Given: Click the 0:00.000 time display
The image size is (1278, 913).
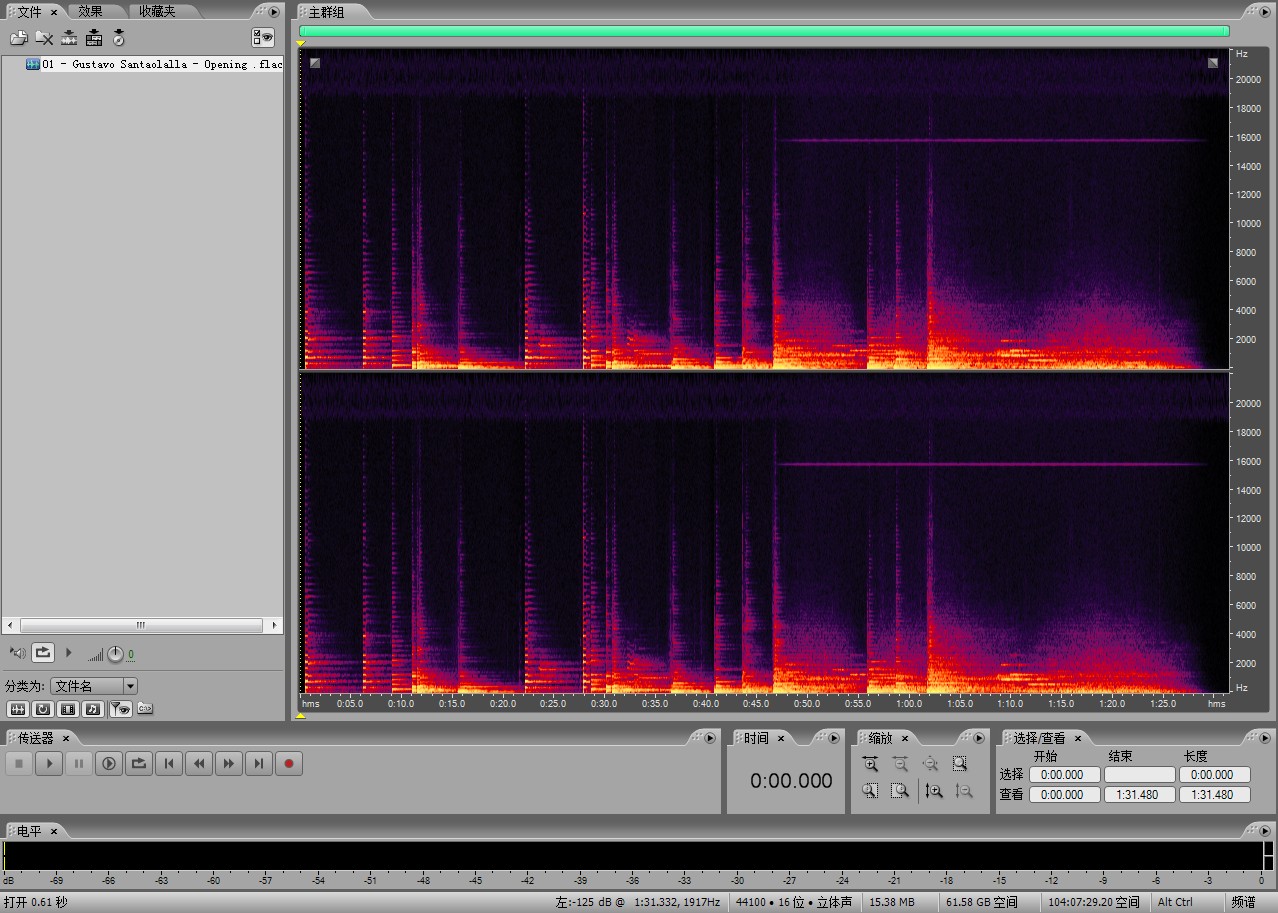Looking at the screenshot, I should point(791,781).
